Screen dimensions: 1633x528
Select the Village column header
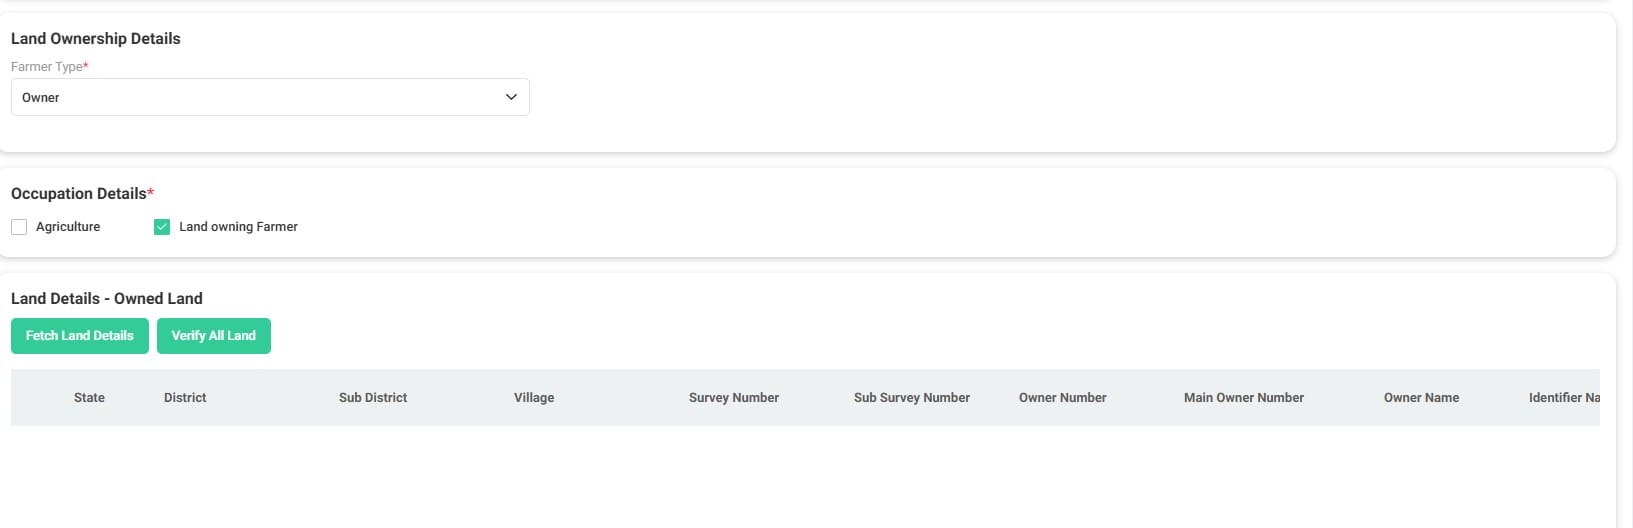coord(534,398)
